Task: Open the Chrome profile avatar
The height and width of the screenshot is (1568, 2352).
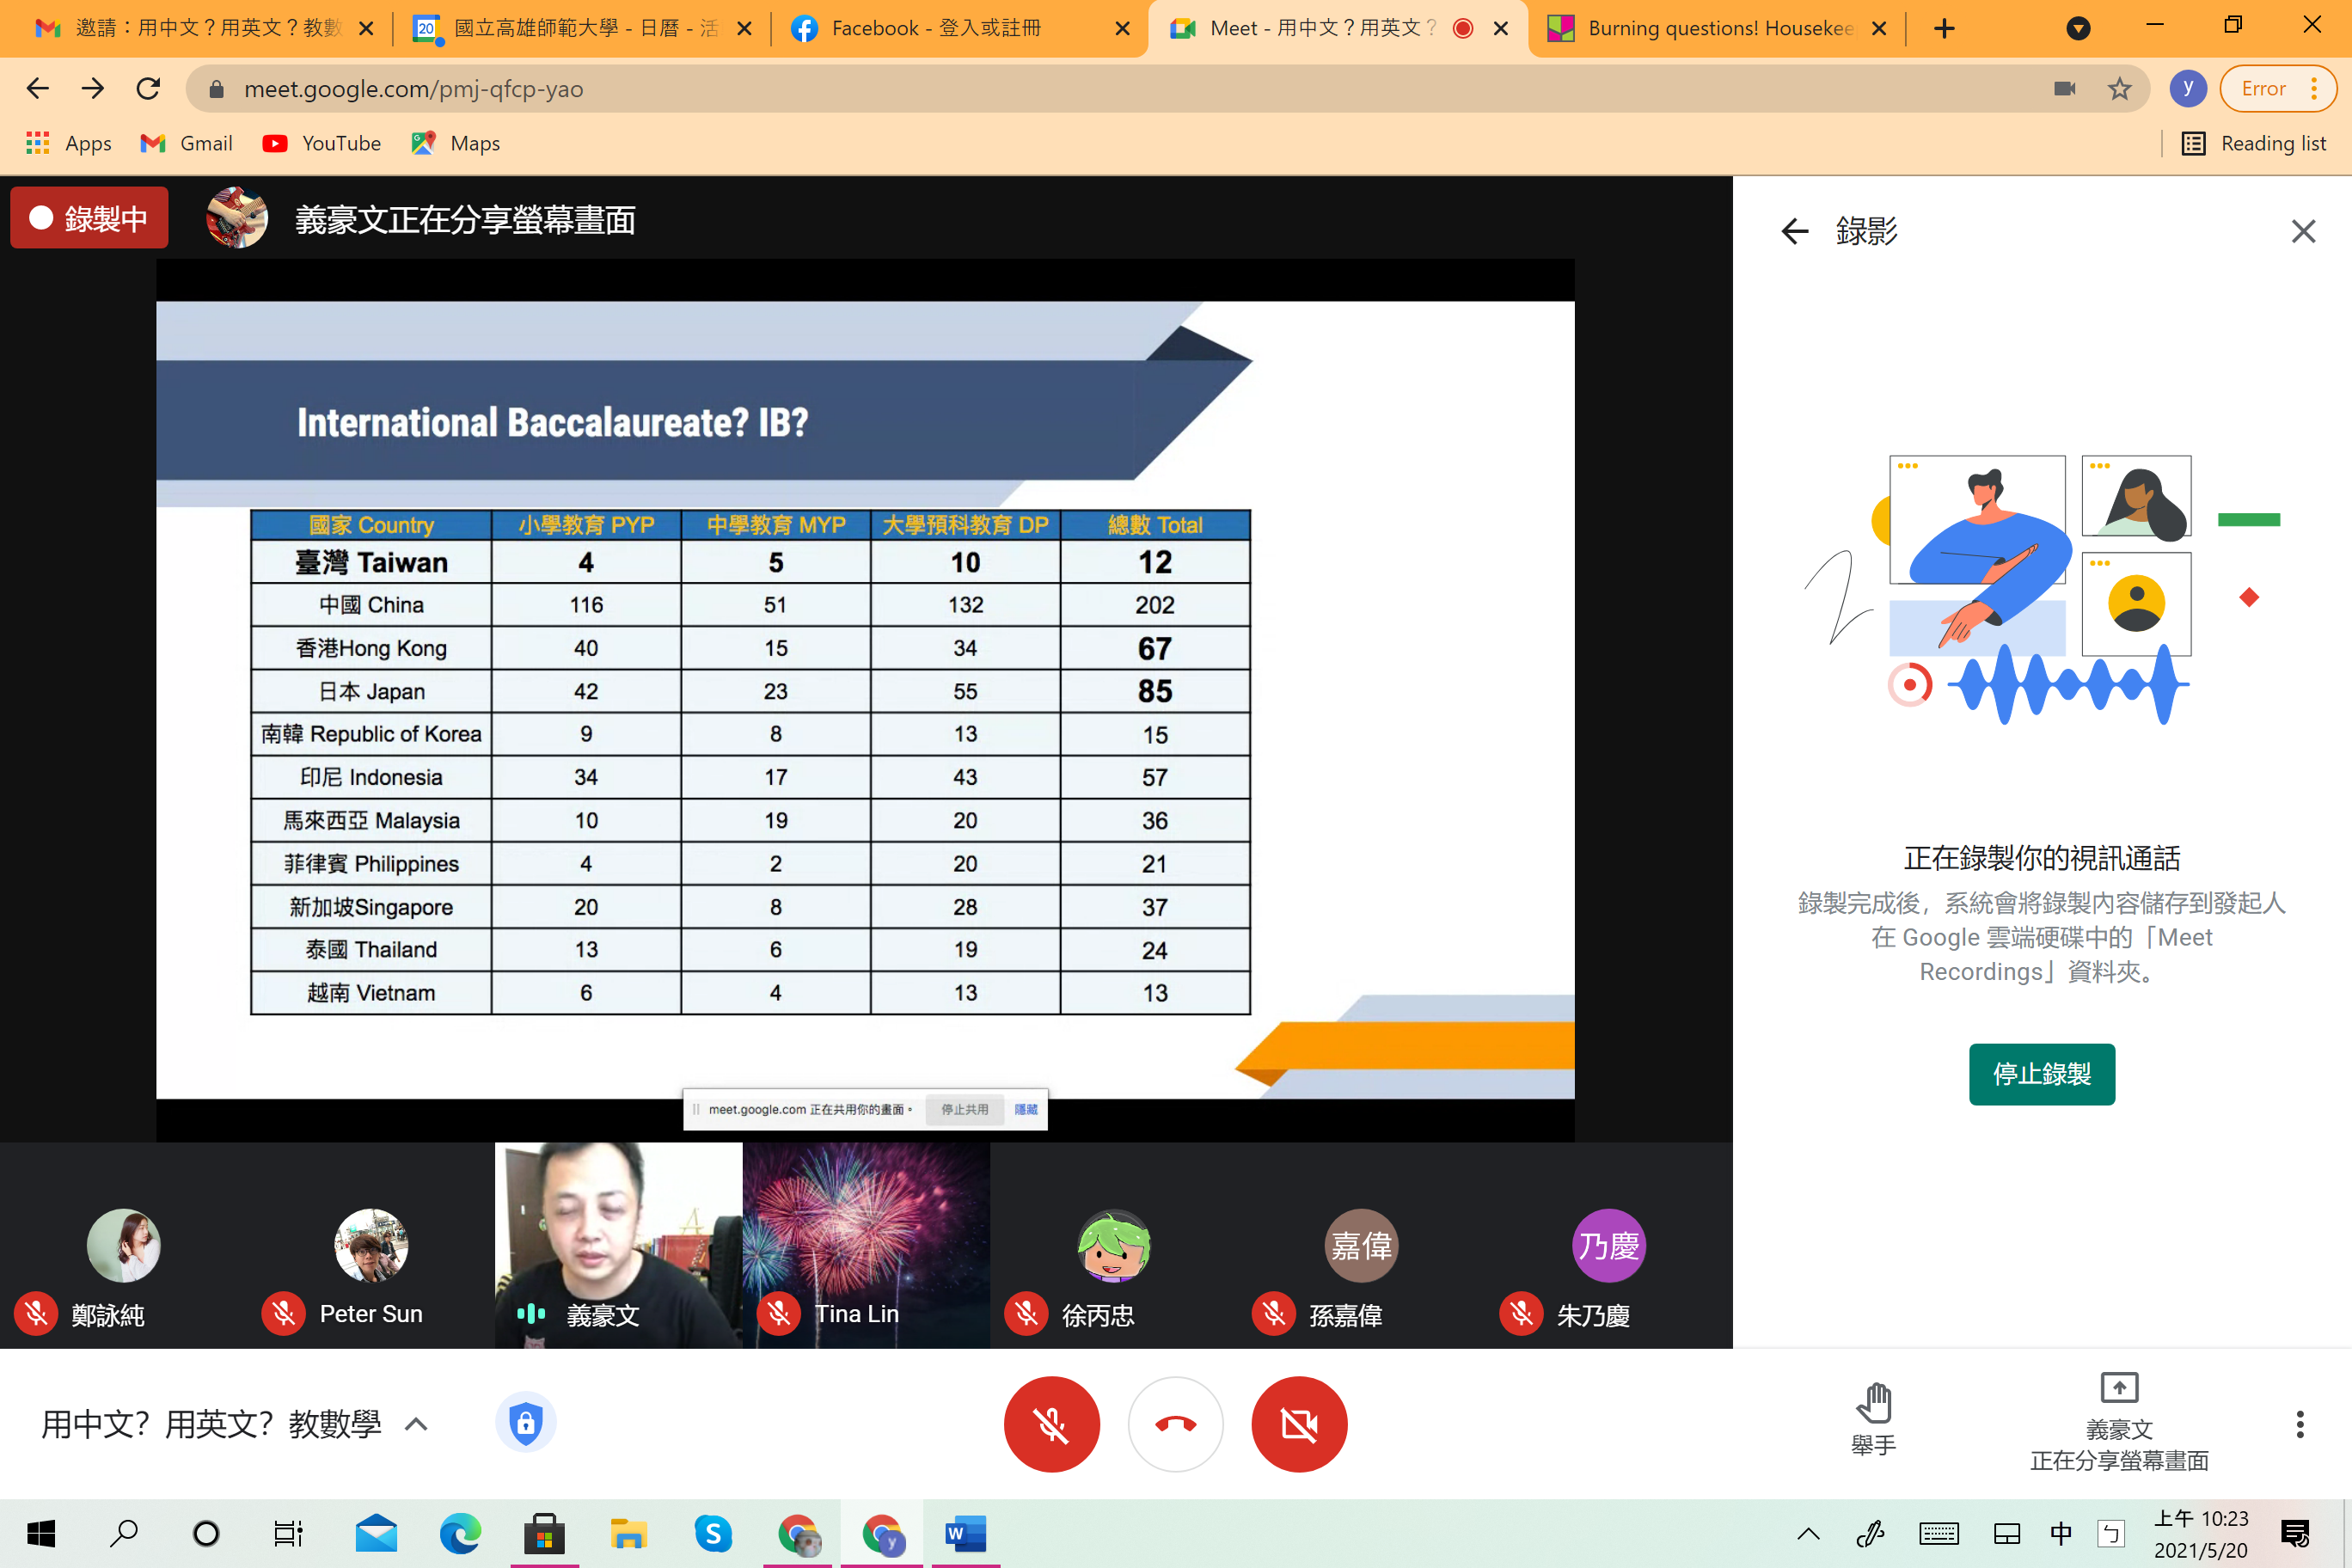Action: tap(2188, 89)
